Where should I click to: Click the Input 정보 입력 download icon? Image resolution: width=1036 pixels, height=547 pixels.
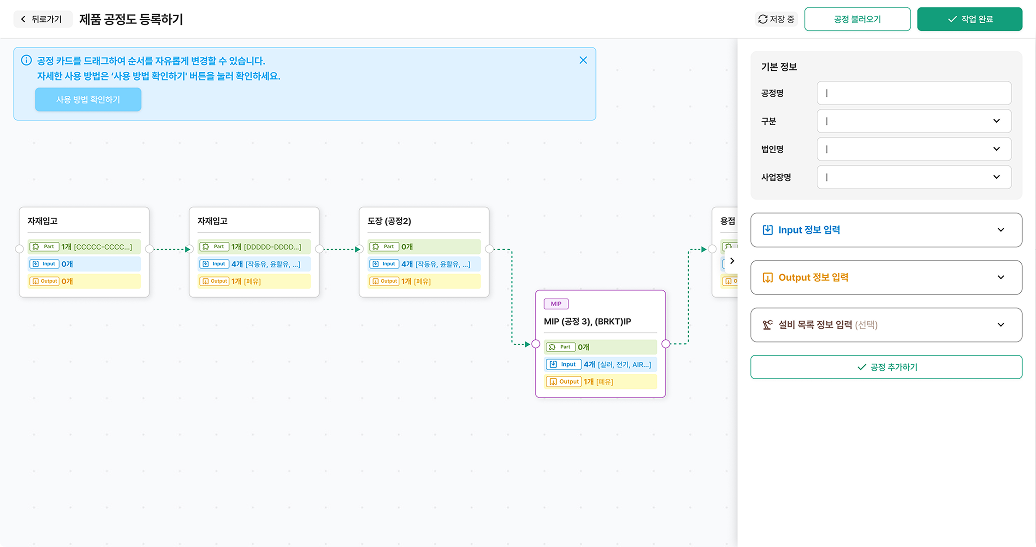[x=768, y=230]
